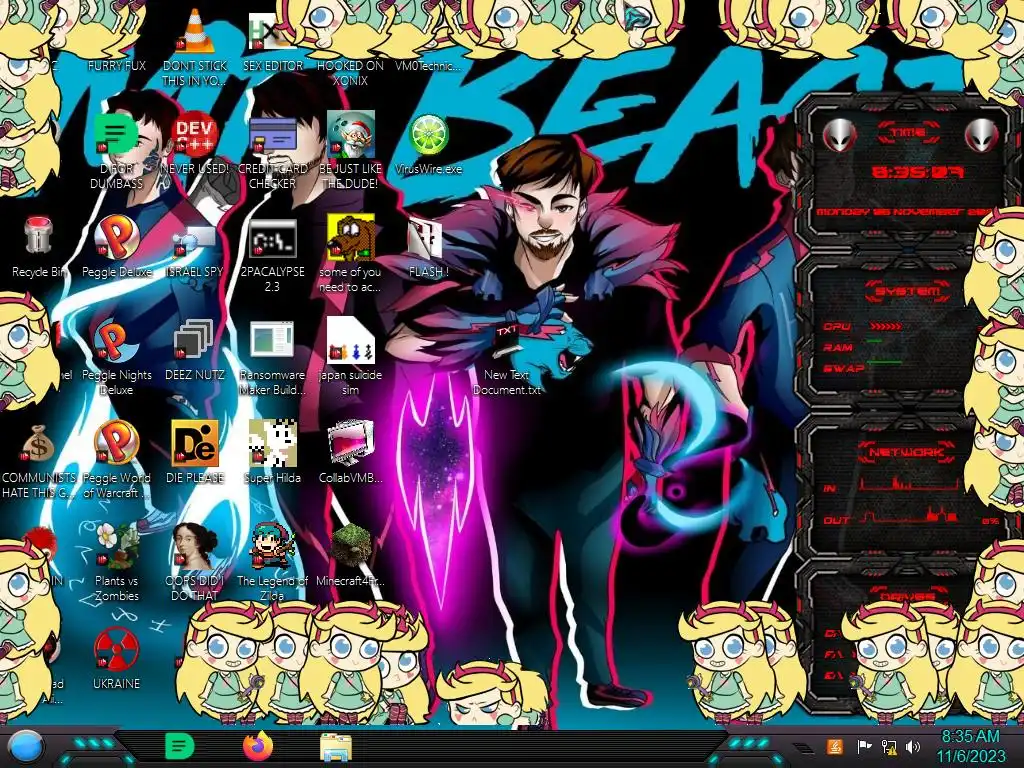Open the Start menu orb

tap(26, 746)
